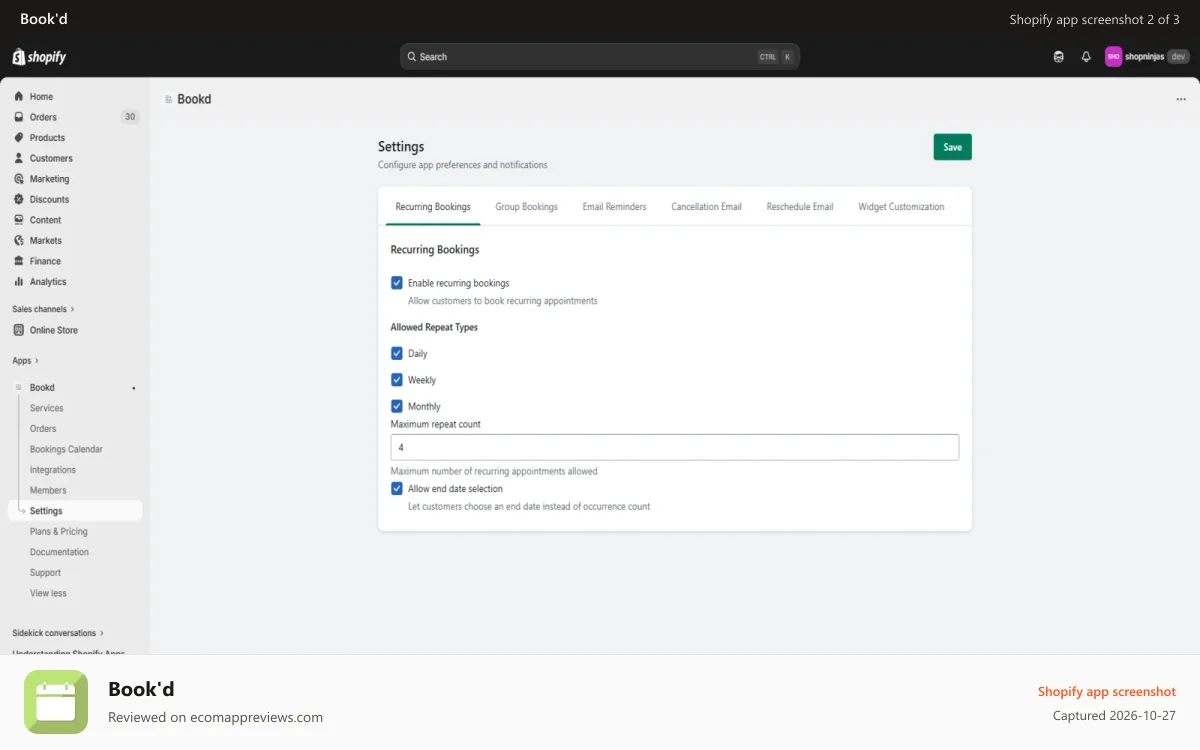Click the pin dot next to Bookd

click(134, 388)
